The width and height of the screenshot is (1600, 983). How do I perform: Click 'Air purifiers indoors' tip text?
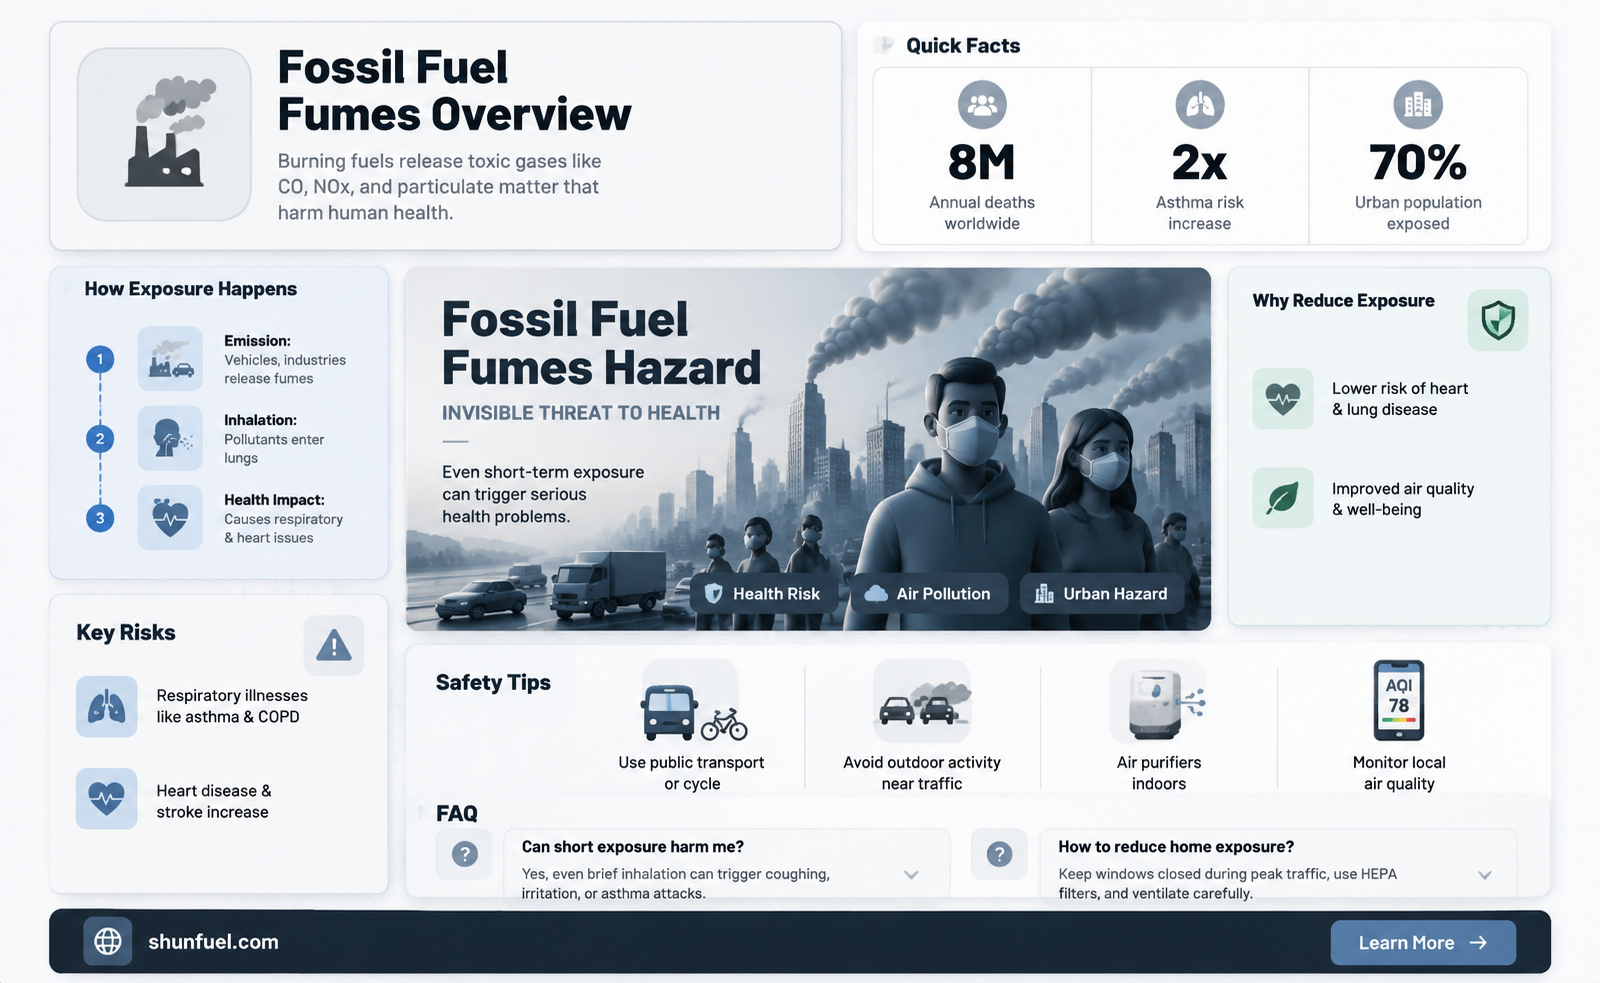pos(1159,773)
